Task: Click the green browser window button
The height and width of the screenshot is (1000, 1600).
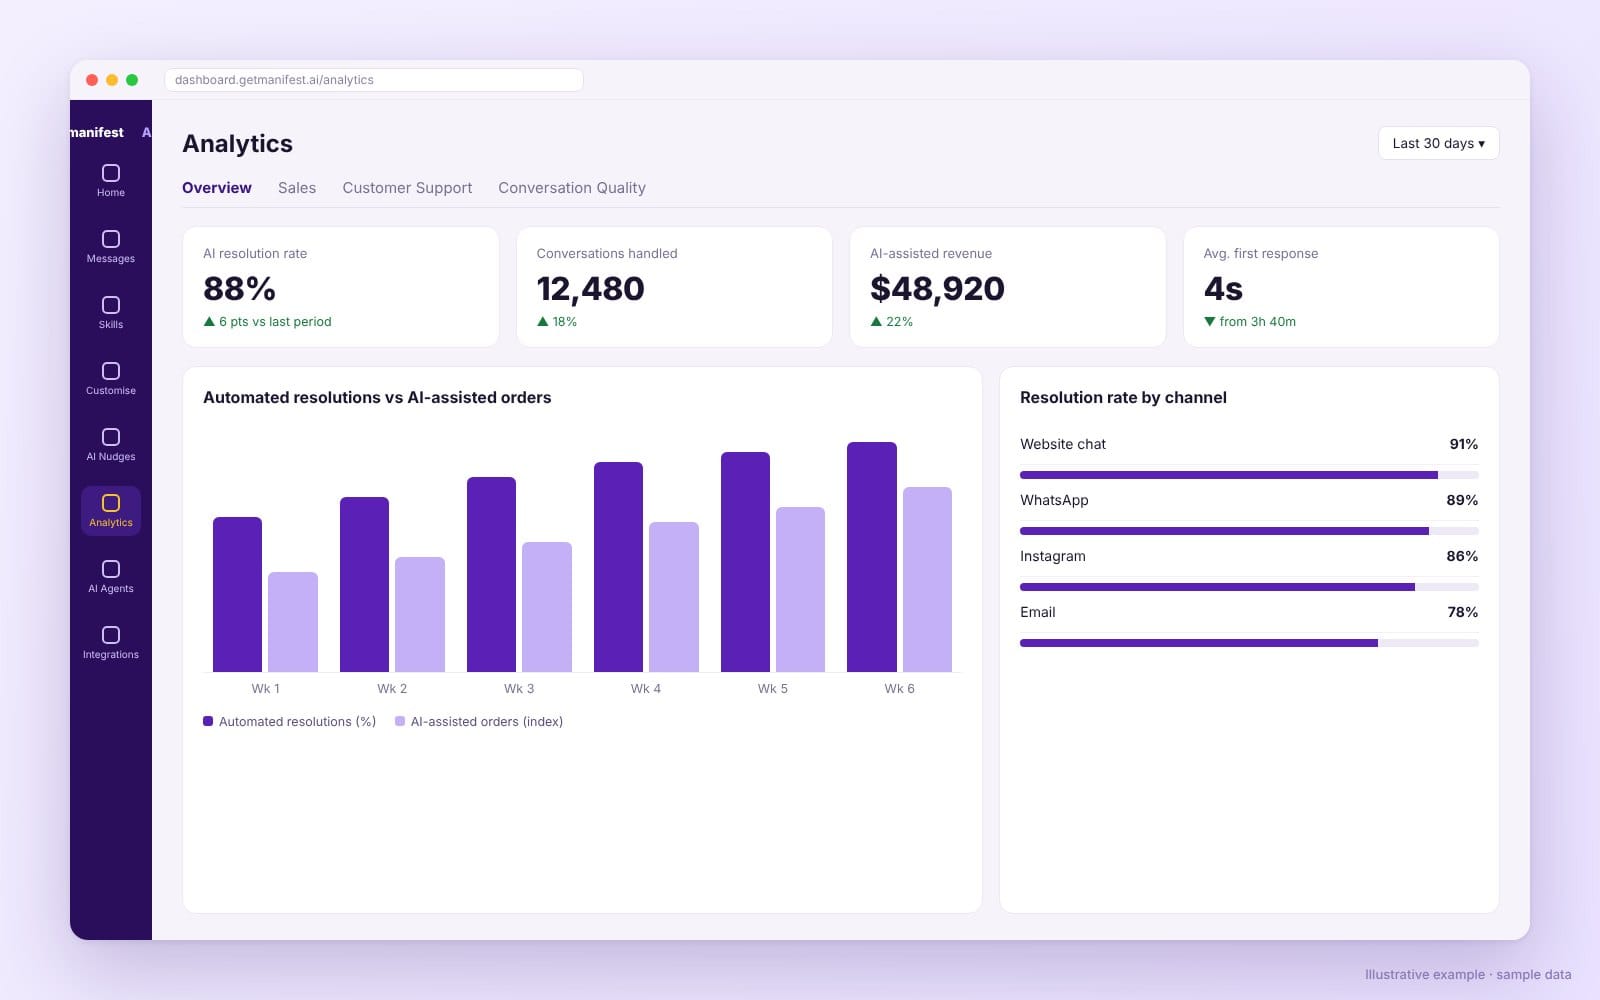Action: [x=132, y=80]
